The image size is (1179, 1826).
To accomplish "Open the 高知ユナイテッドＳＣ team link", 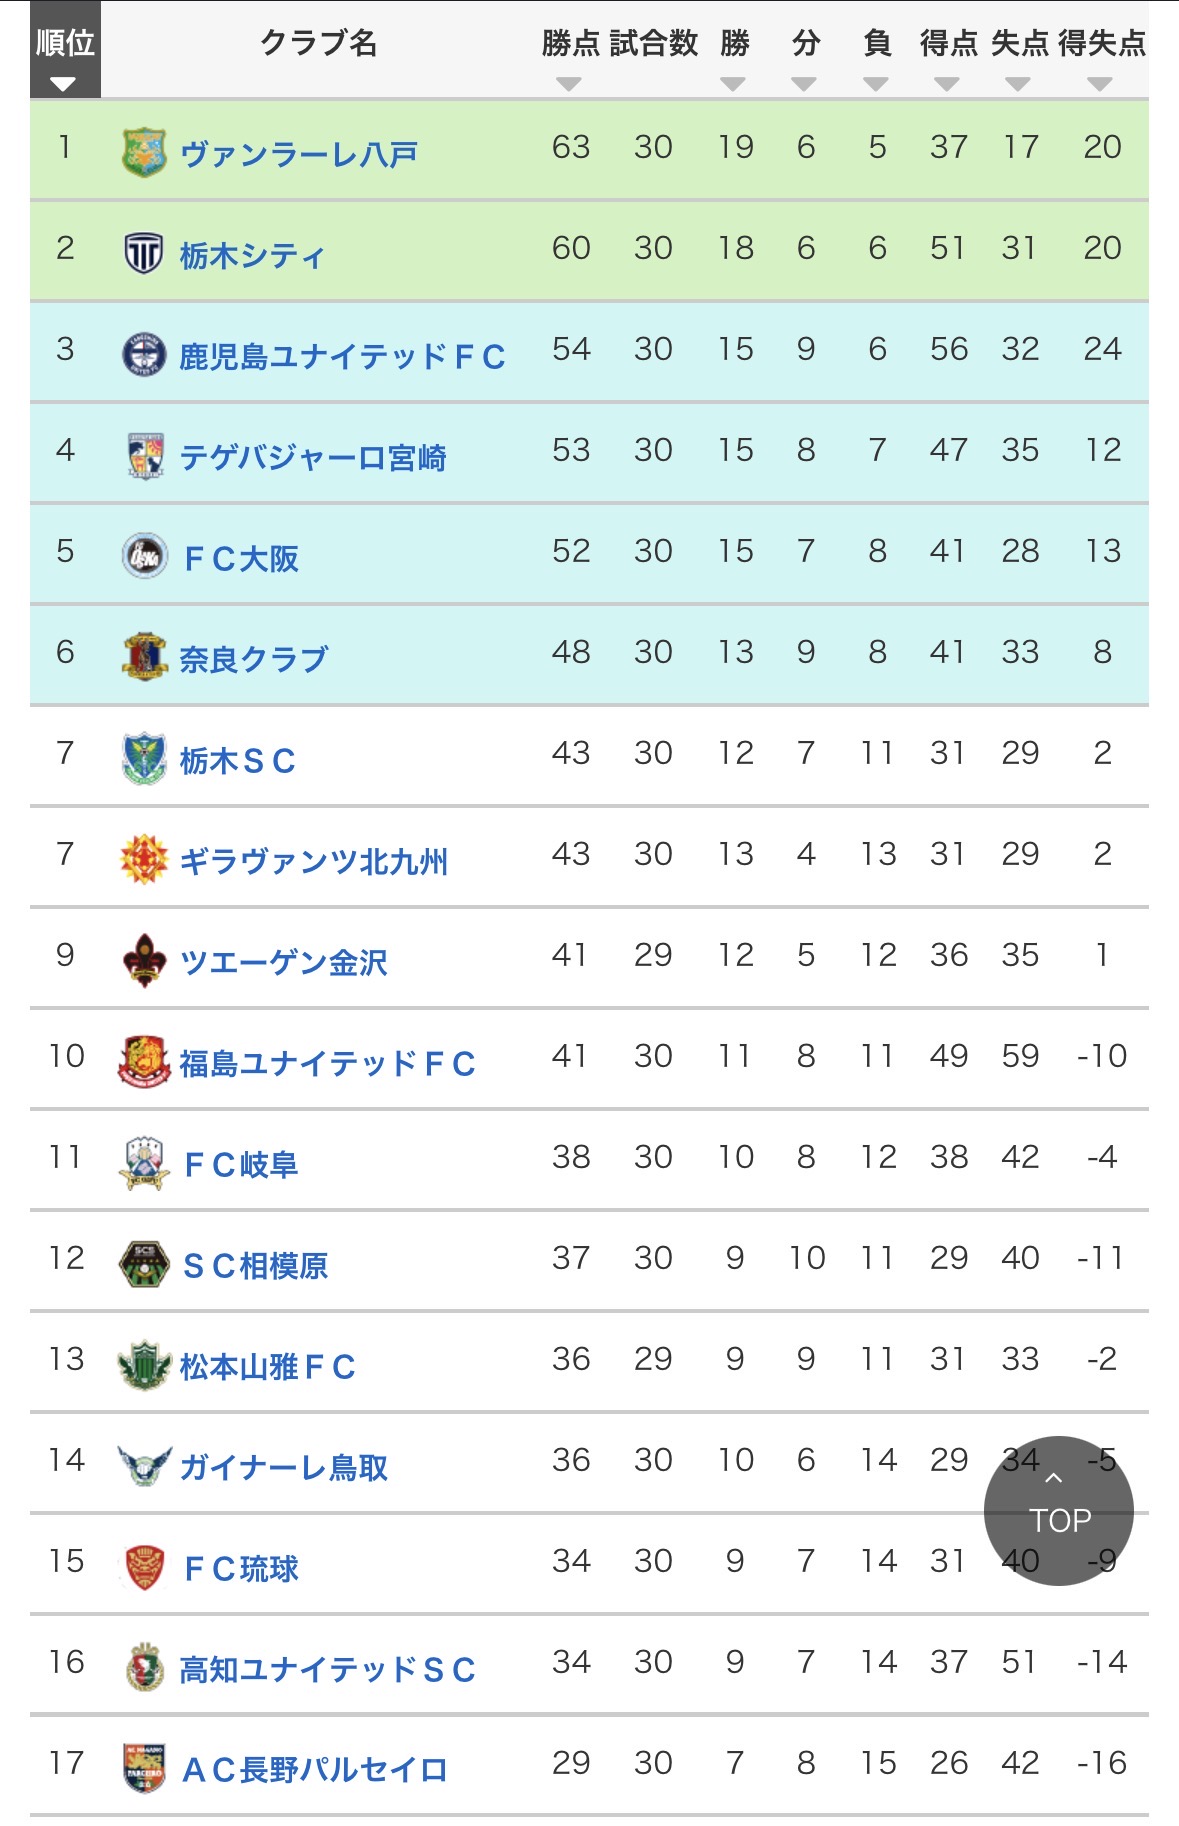I will (327, 1669).
